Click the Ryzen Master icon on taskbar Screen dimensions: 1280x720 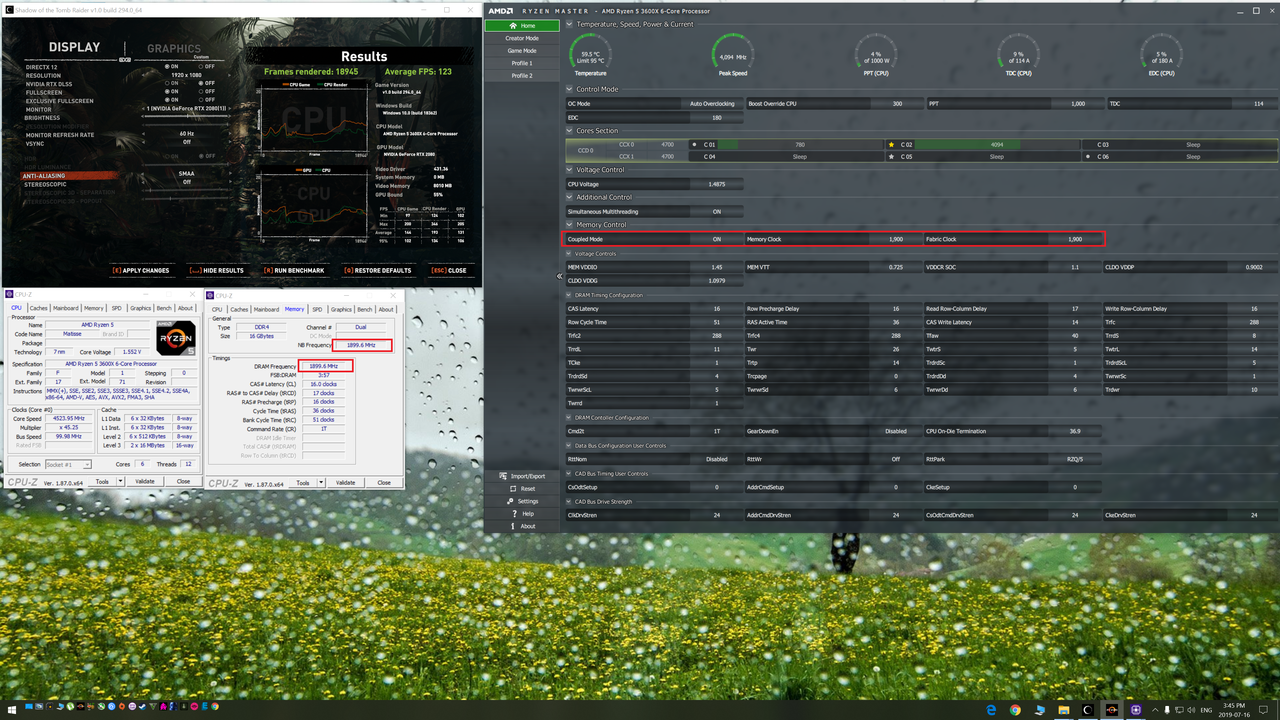tap(1111, 710)
